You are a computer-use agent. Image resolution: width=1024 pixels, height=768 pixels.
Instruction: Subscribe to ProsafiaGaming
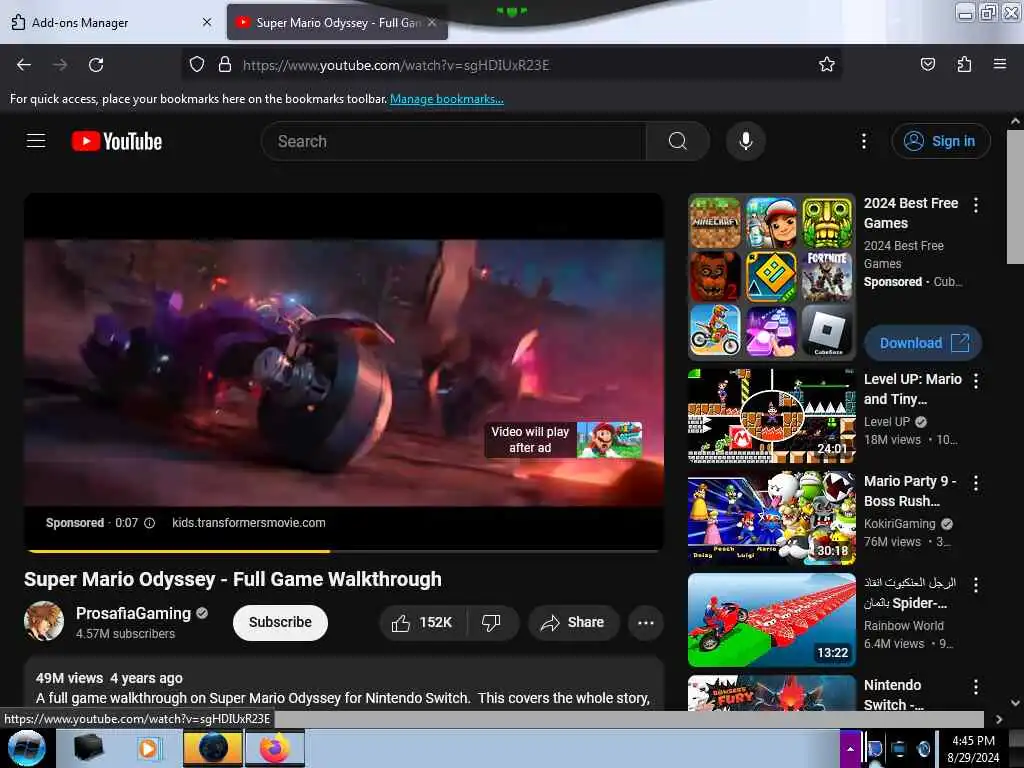[x=280, y=622]
